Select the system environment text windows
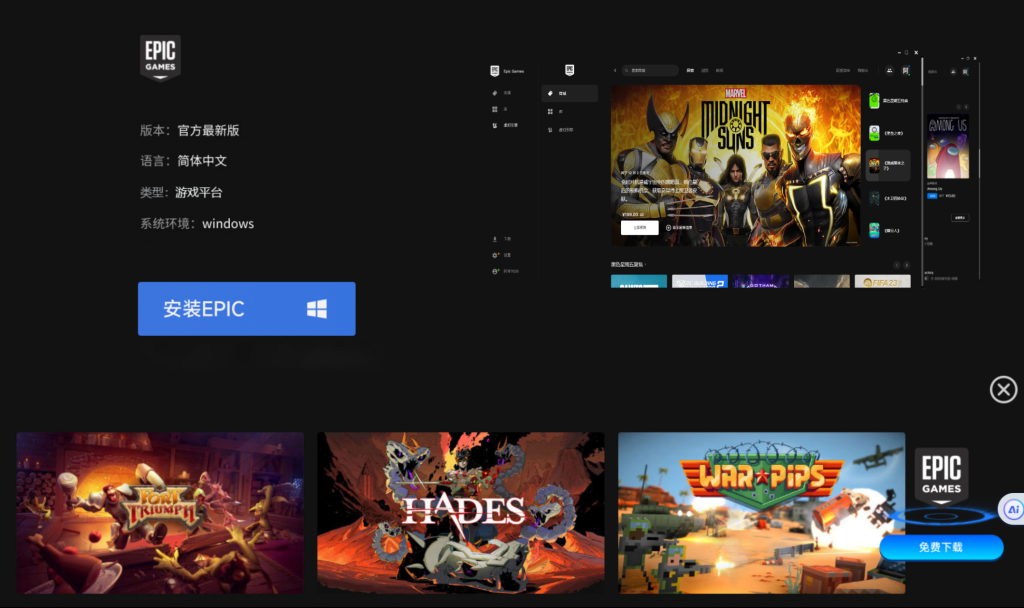This screenshot has height=608, width=1024. (228, 223)
